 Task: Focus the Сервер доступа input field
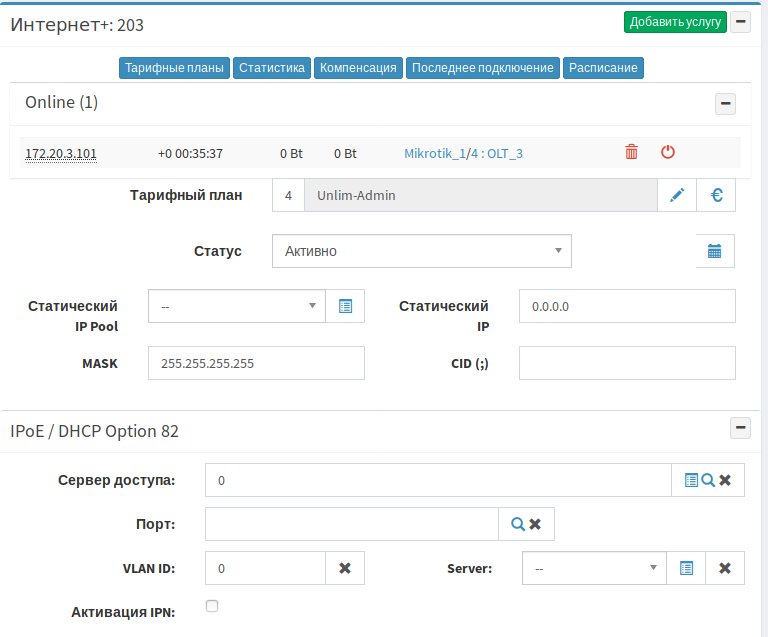[x=438, y=480]
